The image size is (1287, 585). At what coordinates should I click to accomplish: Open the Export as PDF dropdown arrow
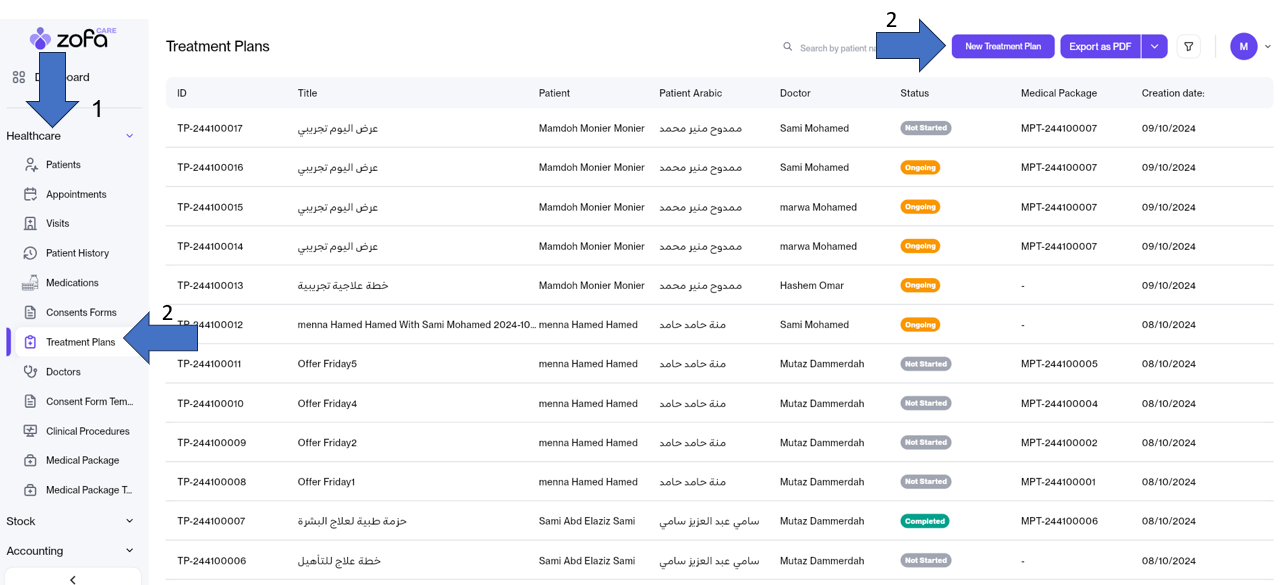pyautogui.click(x=1154, y=47)
